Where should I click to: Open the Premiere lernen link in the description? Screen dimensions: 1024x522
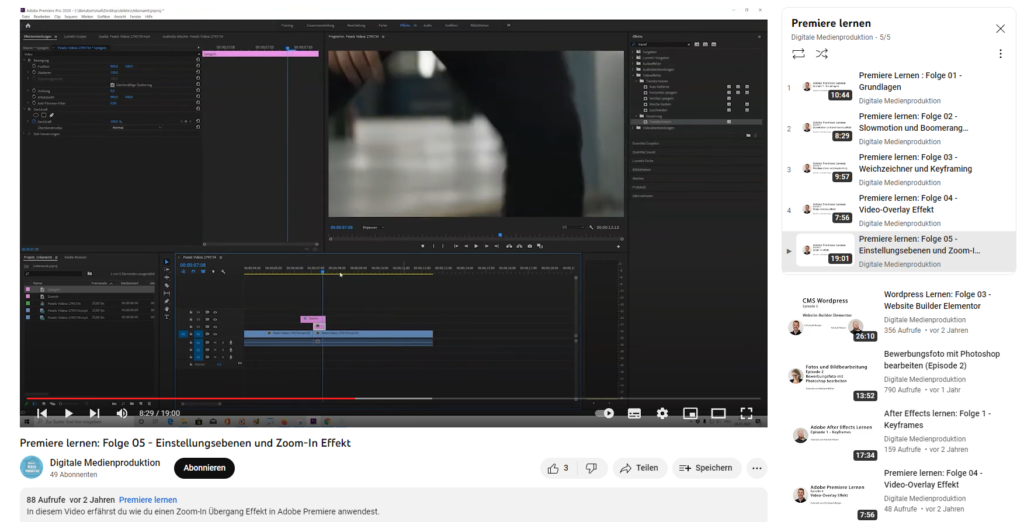(x=148, y=499)
